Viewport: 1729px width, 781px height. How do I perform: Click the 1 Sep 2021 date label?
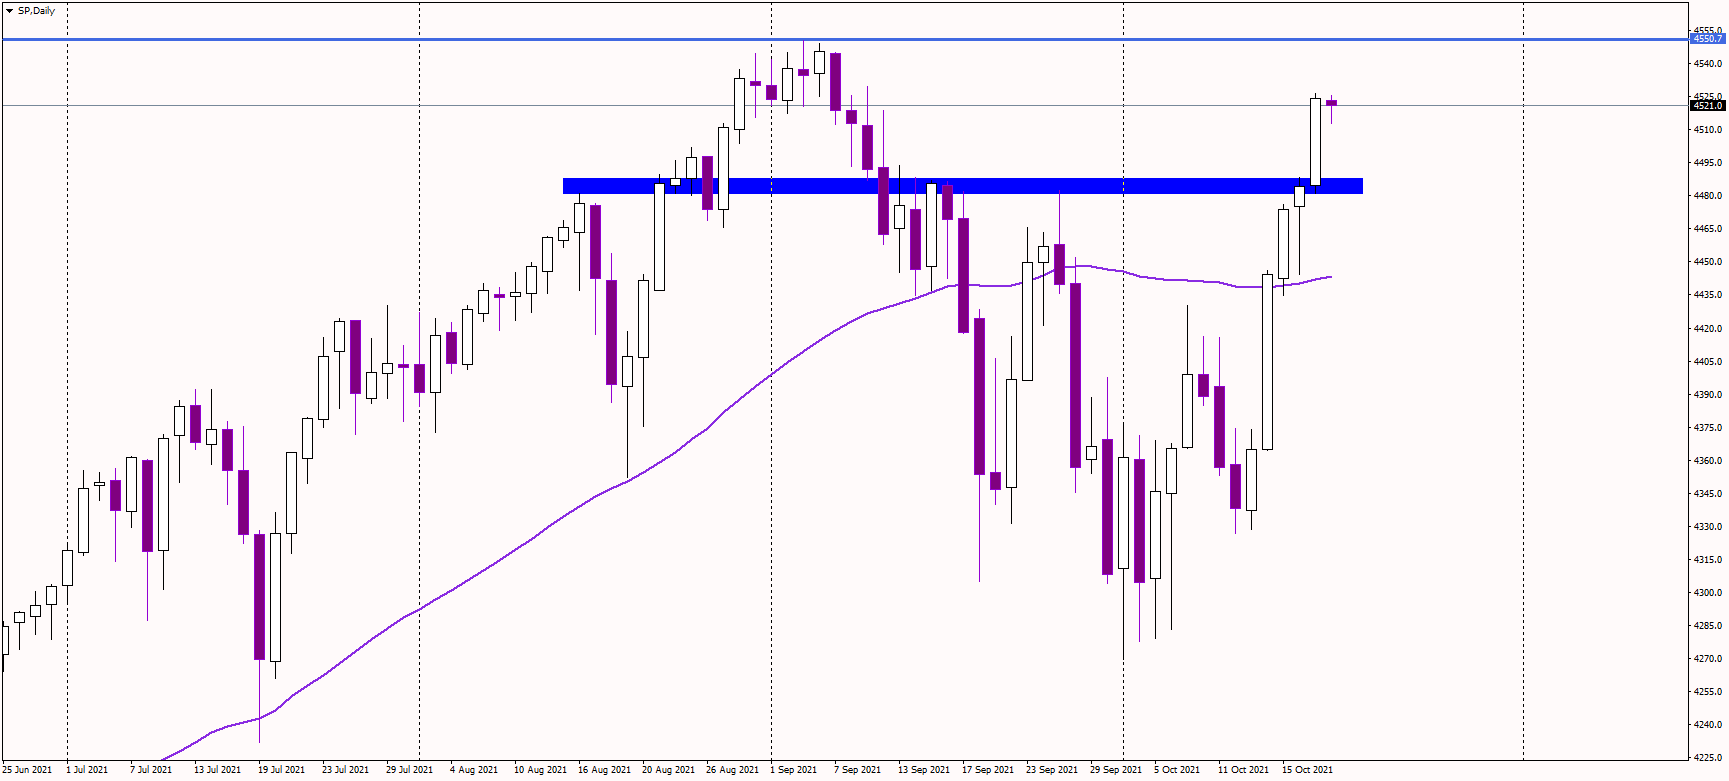point(793,770)
